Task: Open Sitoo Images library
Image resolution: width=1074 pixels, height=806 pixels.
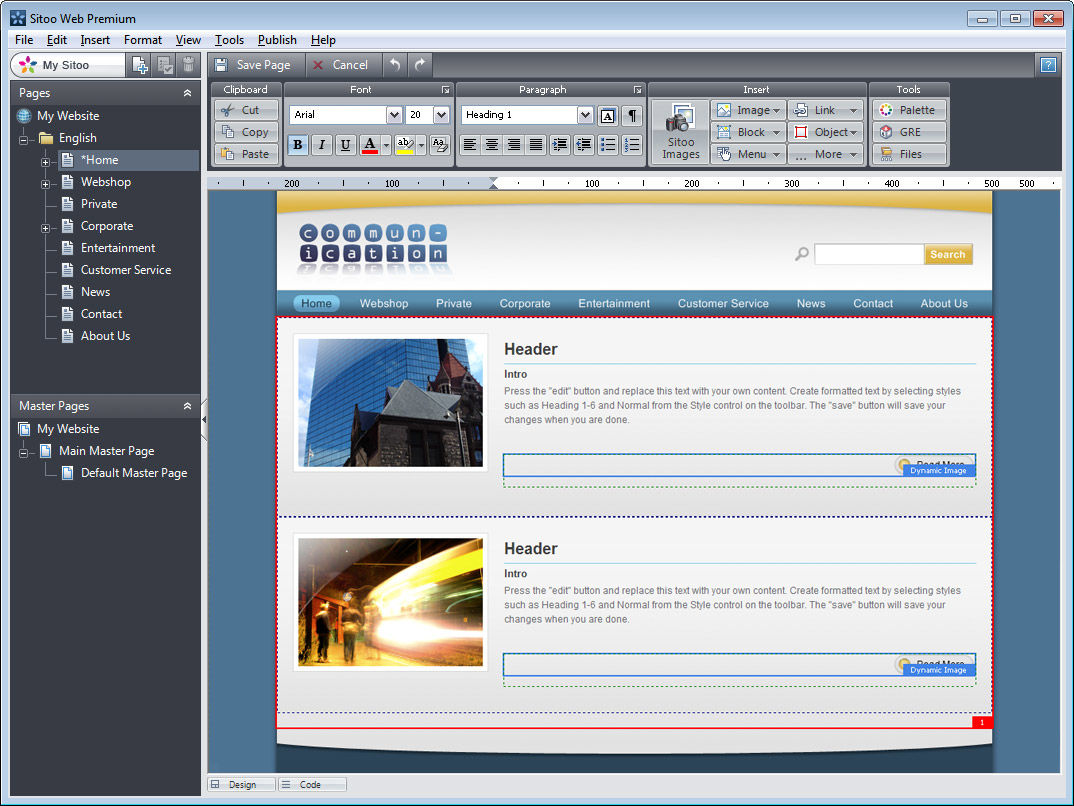Action: [x=680, y=132]
